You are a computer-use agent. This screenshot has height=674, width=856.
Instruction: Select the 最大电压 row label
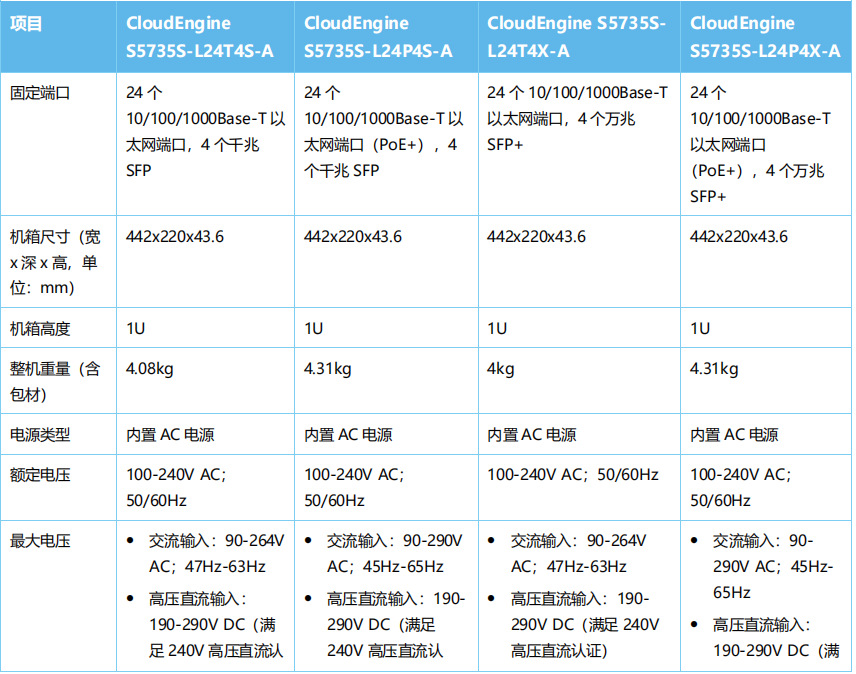point(40,541)
